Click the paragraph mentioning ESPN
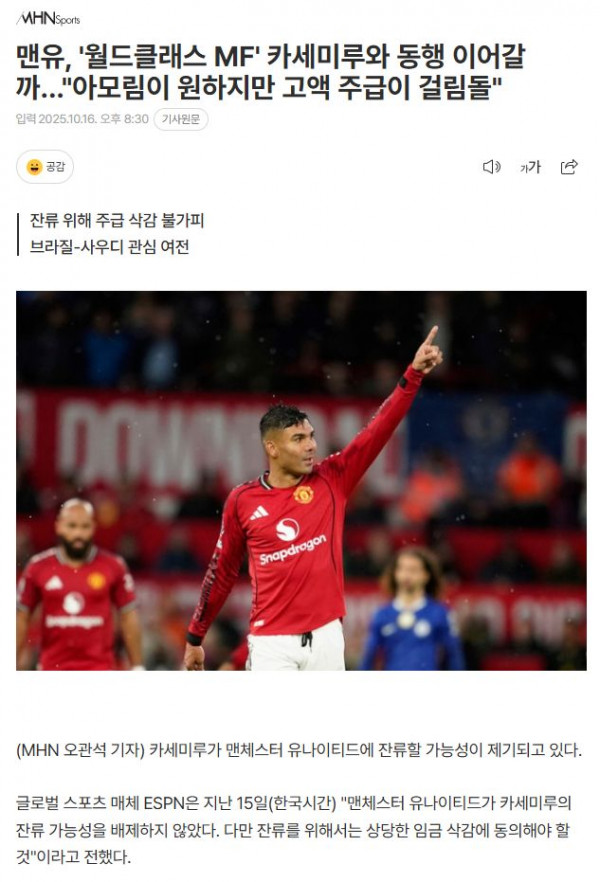This screenshot has width=600, height=882. (294, 830)
